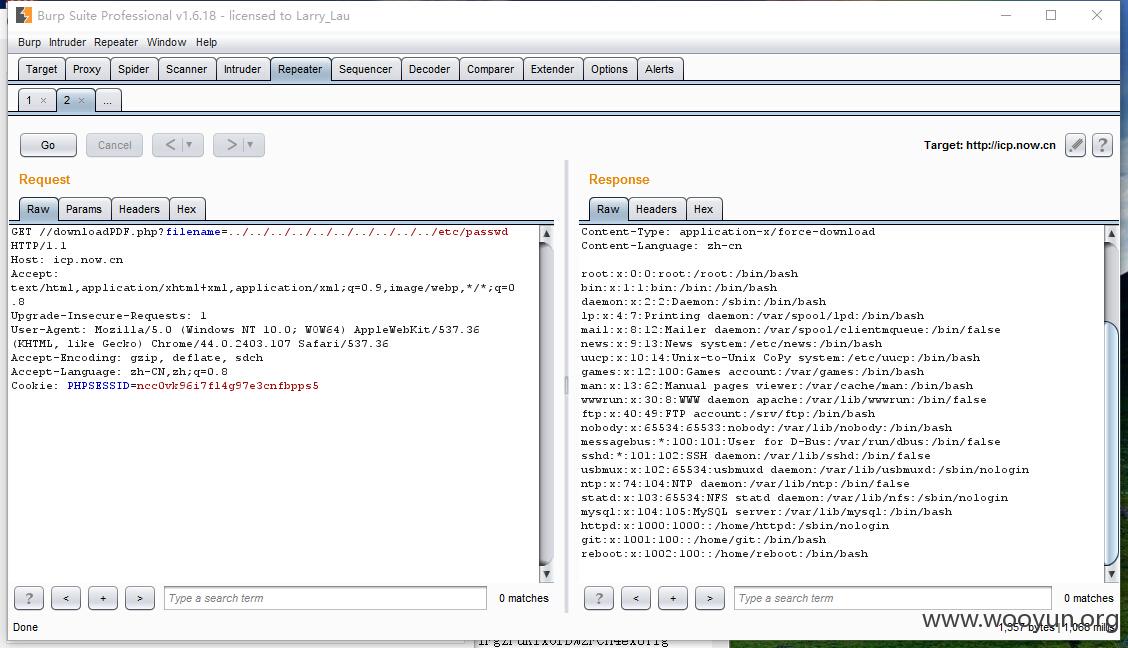This screenshot has height=648, width=1128.
Task: Go to previous match in response search
Action: tap(636, 598)
